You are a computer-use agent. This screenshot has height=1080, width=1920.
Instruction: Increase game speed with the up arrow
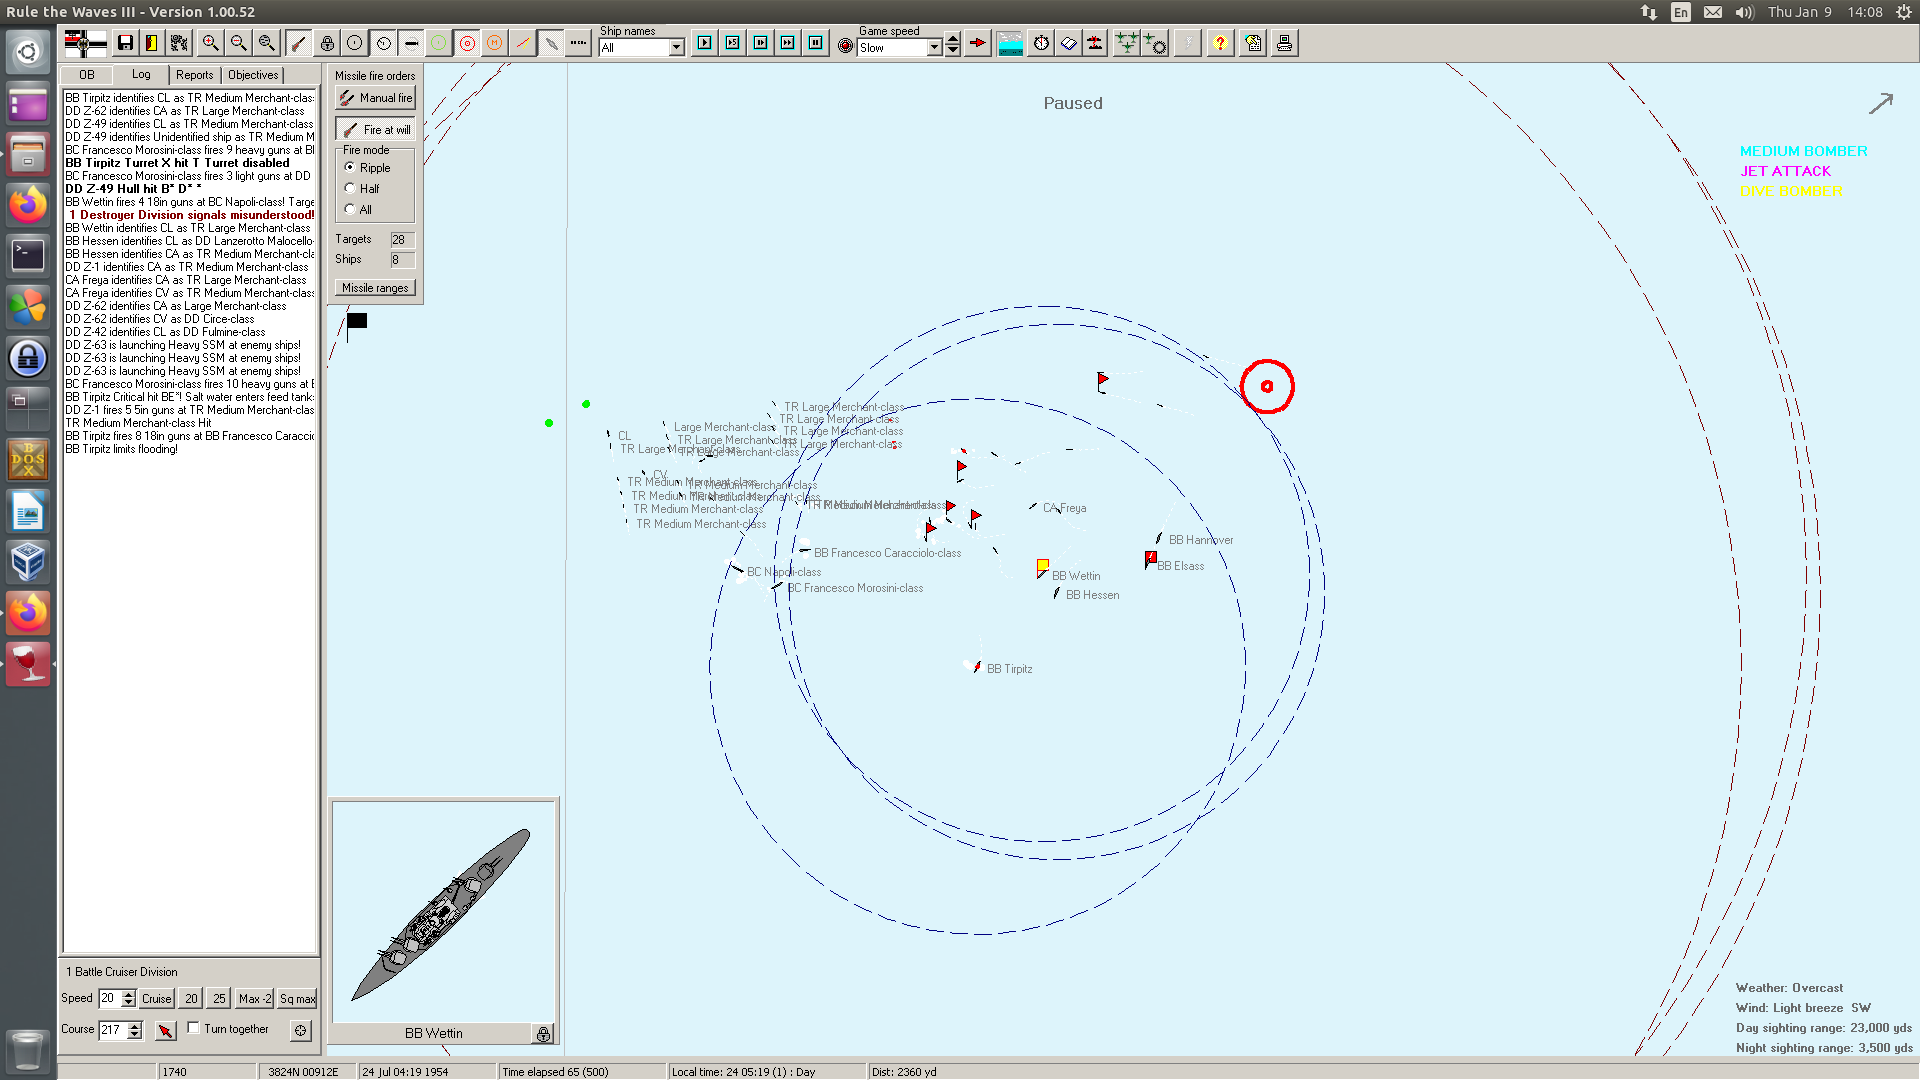coord(953,39)
